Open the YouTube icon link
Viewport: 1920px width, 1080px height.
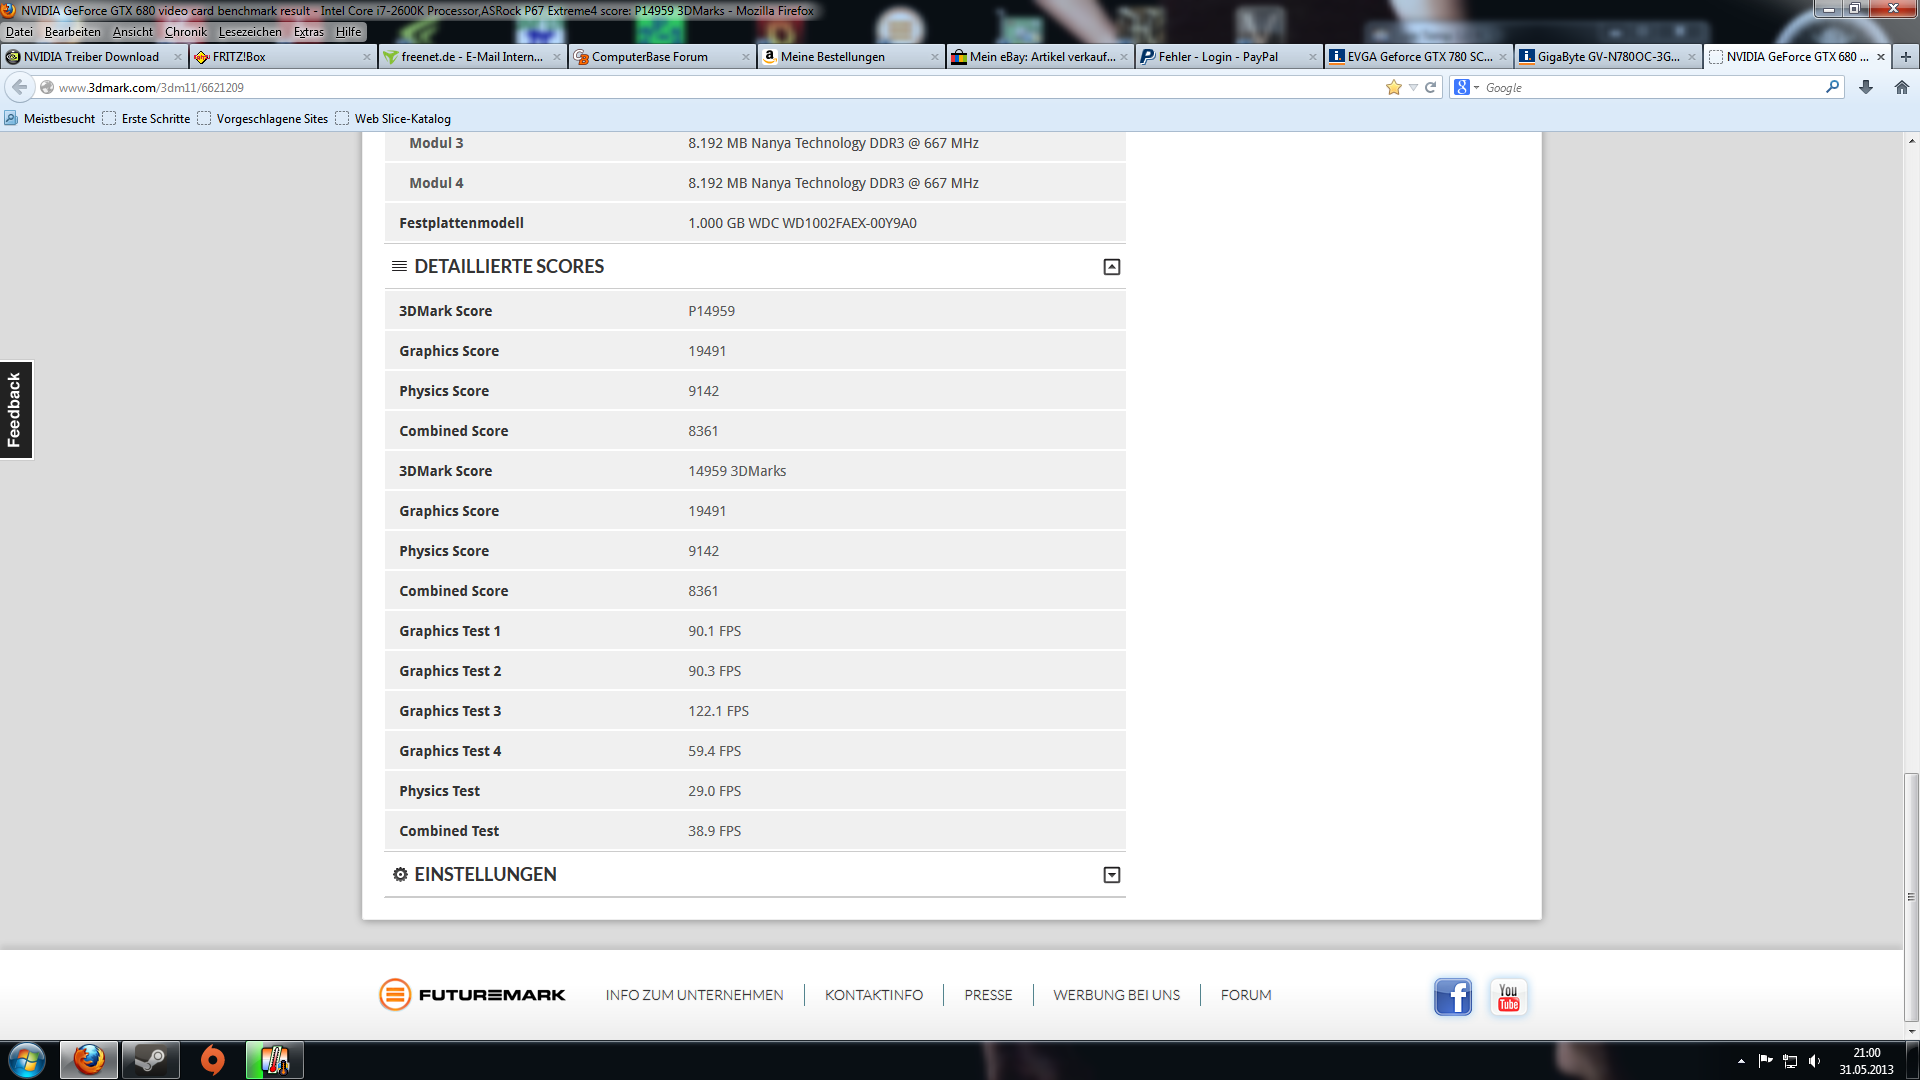tap(1508, 997)
